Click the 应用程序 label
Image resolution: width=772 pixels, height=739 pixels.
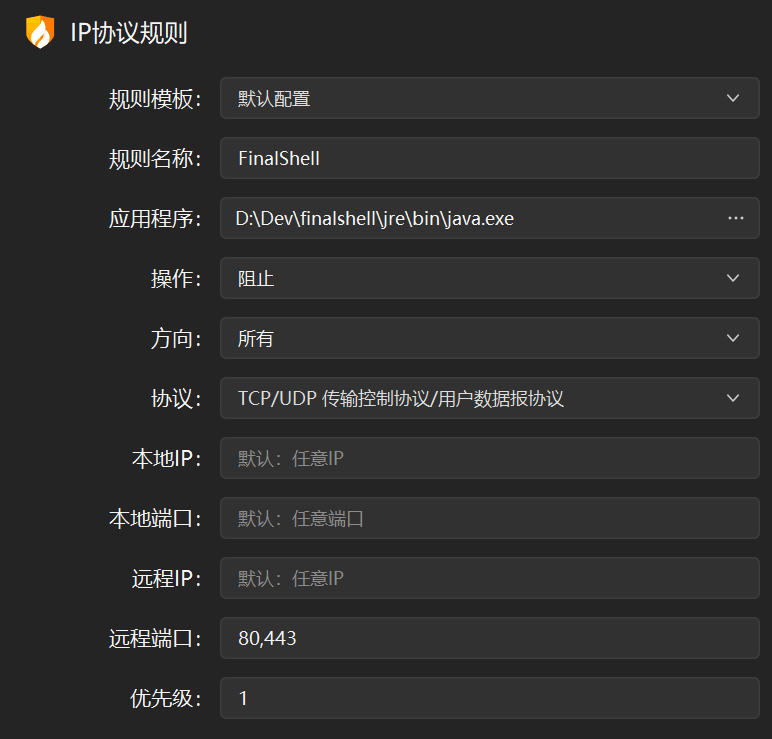click(155, 219)
